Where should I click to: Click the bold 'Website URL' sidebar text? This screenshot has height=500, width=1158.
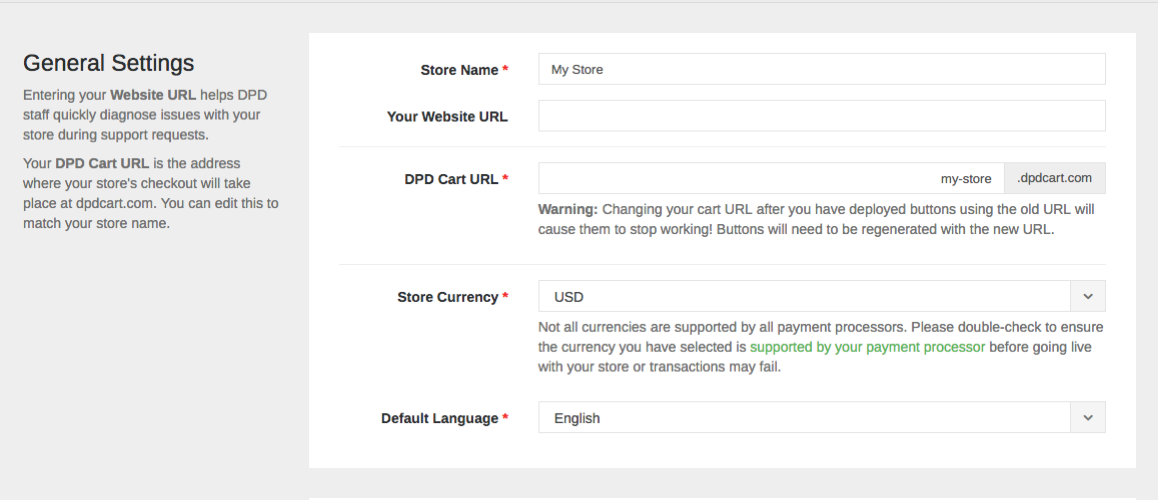click(154, 95)
